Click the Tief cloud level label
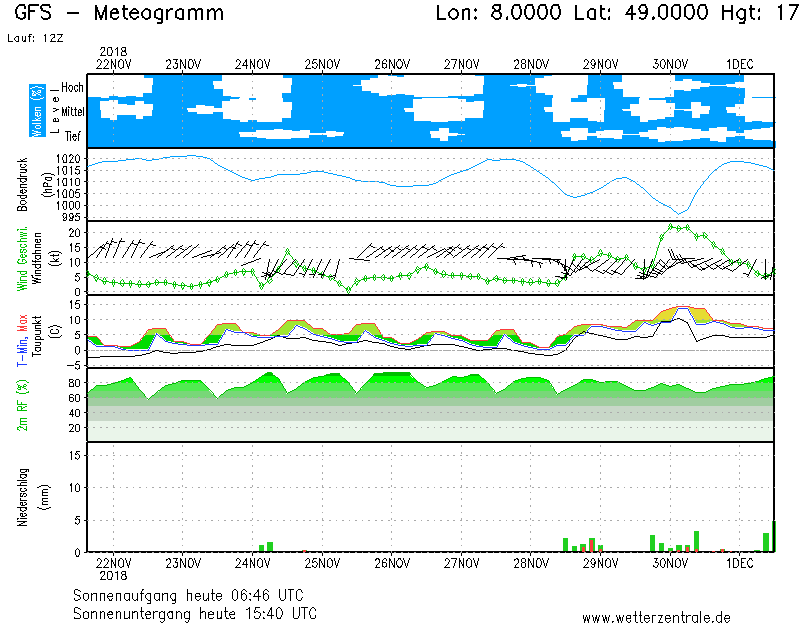Image resolution: width=800 pixels, height=625 pixels. [73, 136]
